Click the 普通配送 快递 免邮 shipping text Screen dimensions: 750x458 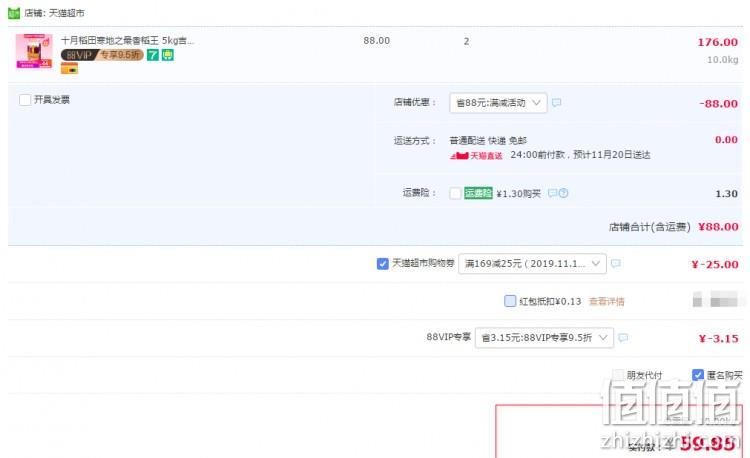tap(488, 141)
